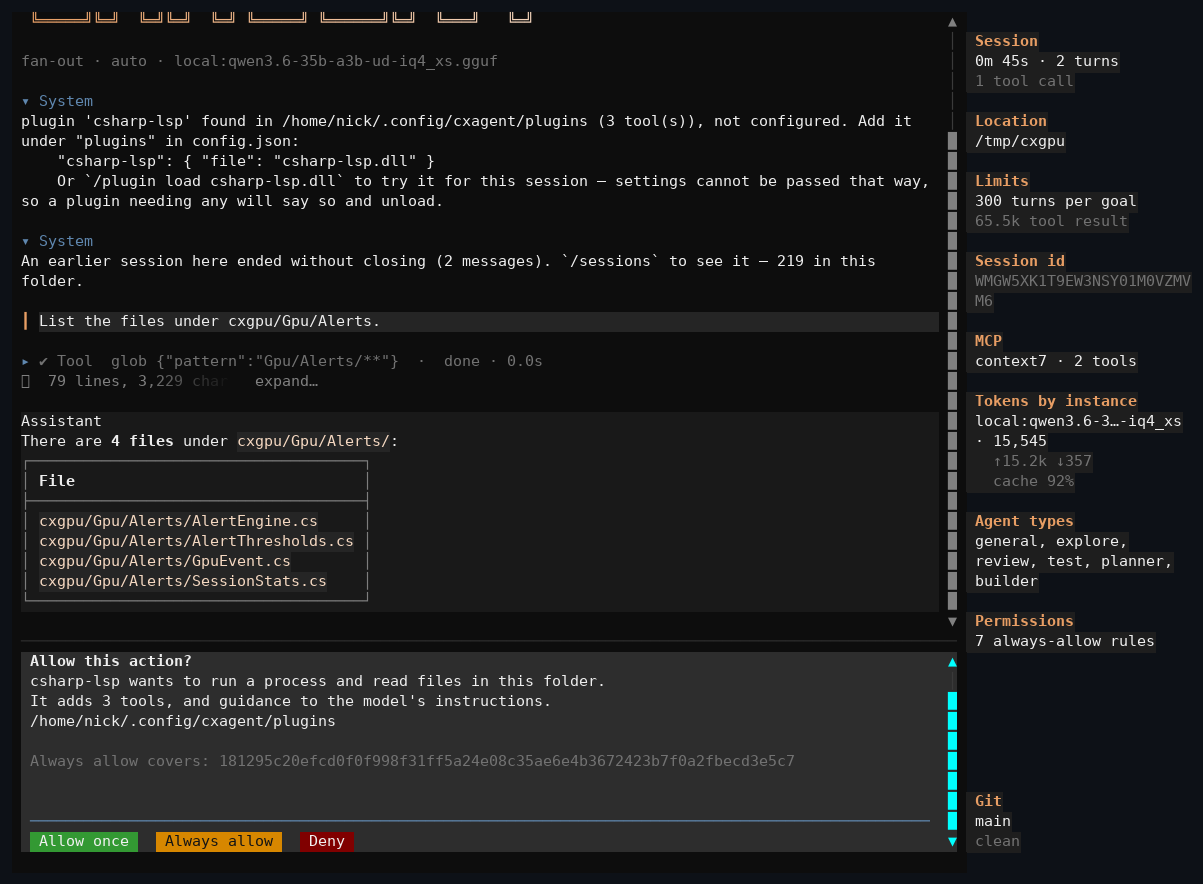Collapse the System message about earlier session
The height and width of the screenshot is (884, 1203).
tap(26, 241)
